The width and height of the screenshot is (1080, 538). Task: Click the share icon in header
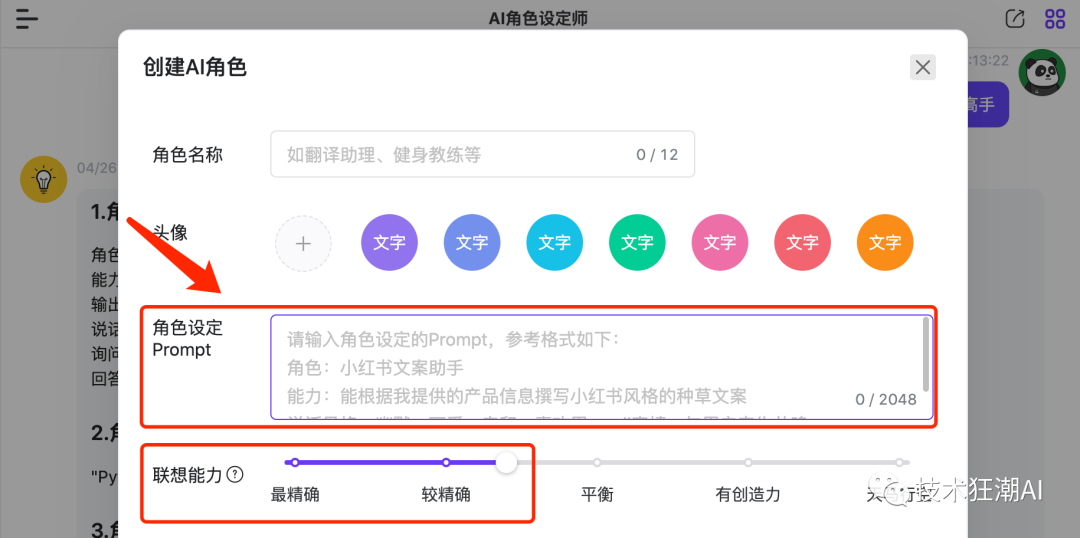(x=1015, y=19)
